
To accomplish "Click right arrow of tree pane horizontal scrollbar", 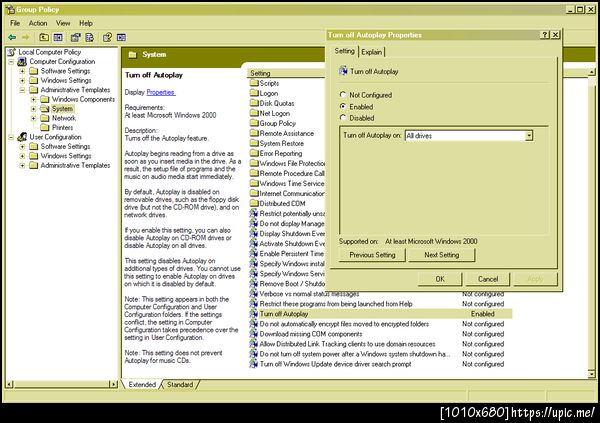I will (x=113, y=384).
